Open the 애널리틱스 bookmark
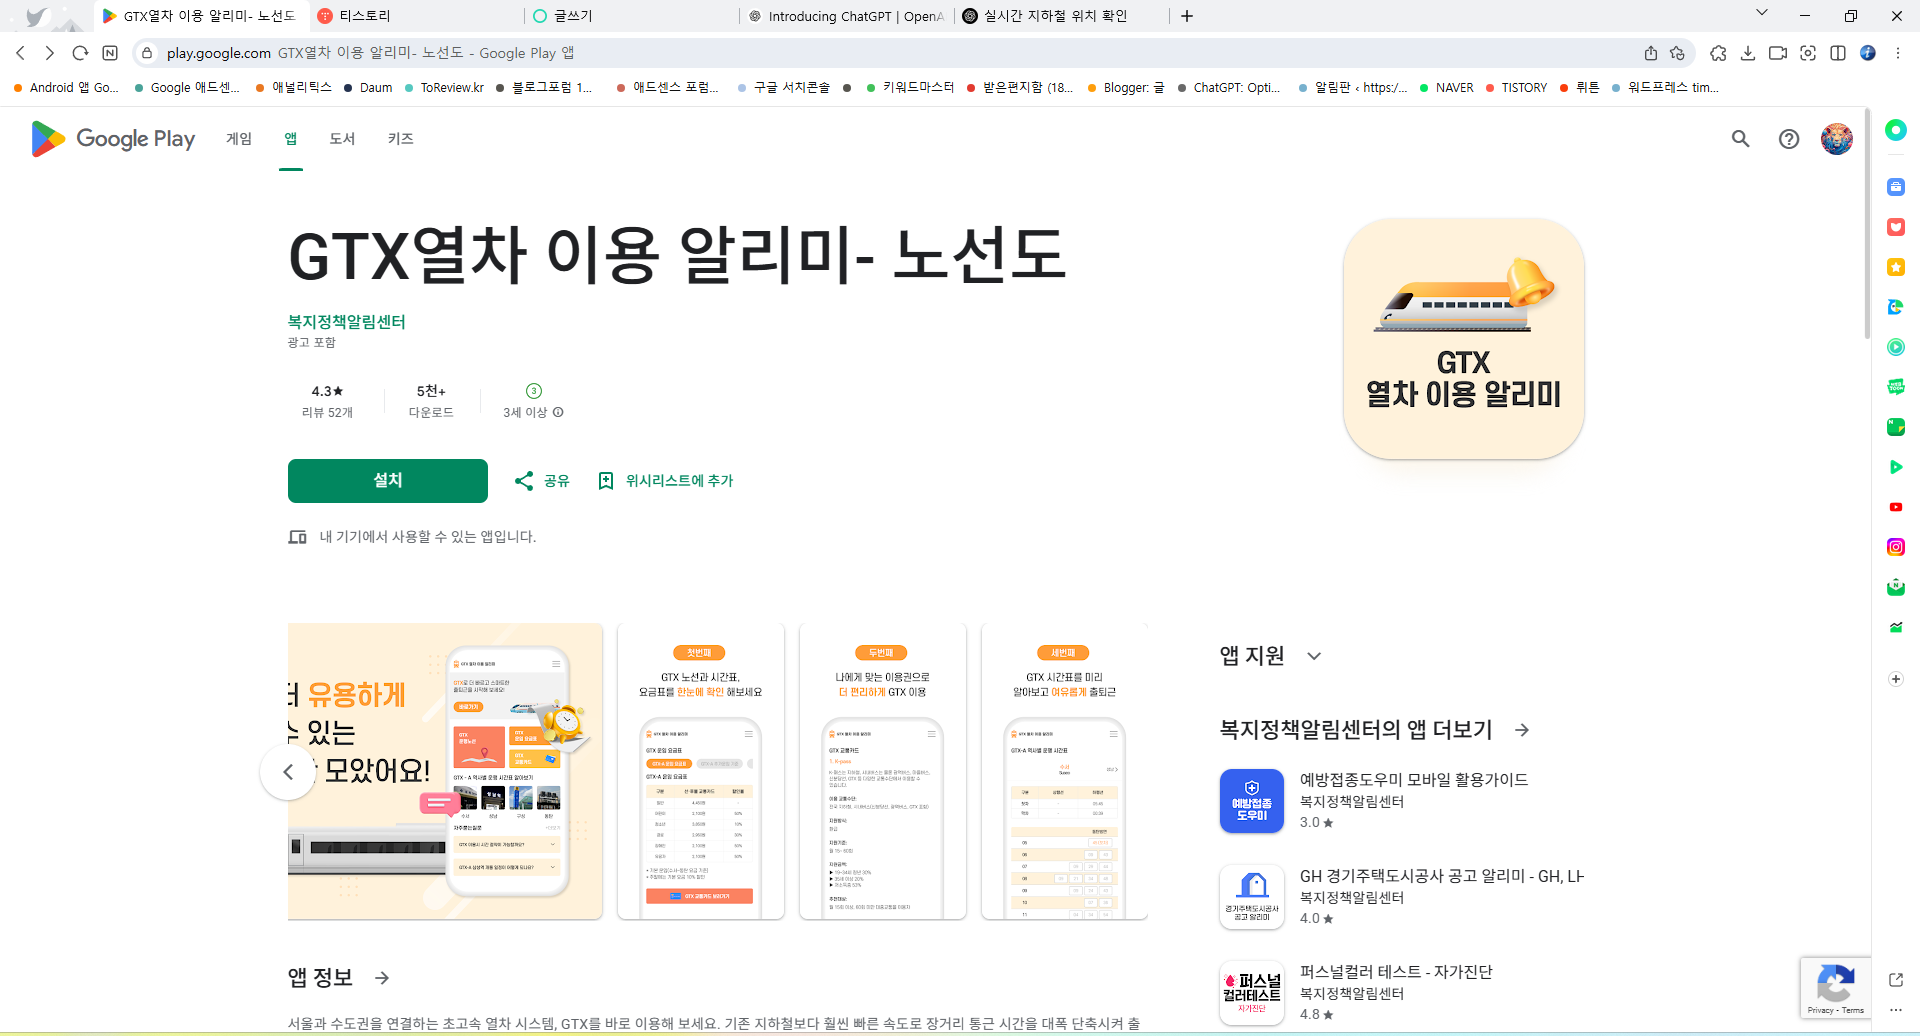The width and height of the screenshot is (1920, 1036). coord(293,88)
